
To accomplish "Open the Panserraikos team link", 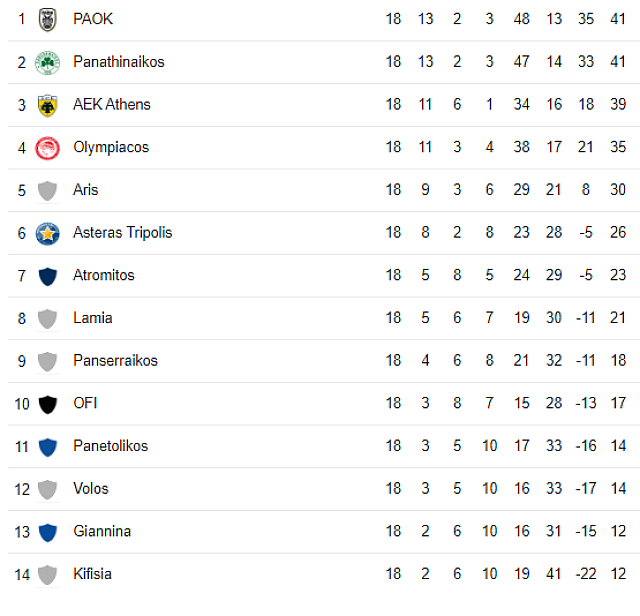I will (x=115, y=360).
